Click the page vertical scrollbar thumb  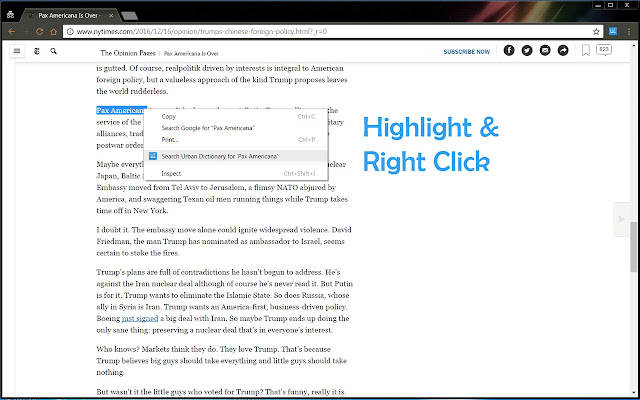(x=633, y=247)
